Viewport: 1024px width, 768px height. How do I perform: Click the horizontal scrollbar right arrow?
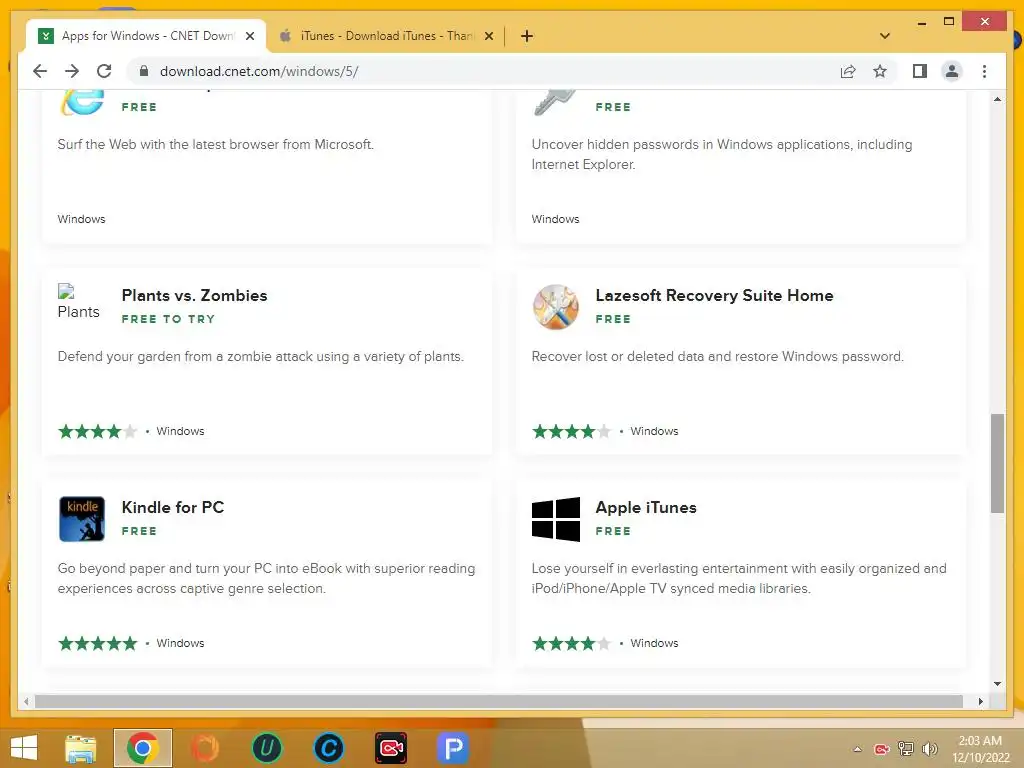point(981,701)
